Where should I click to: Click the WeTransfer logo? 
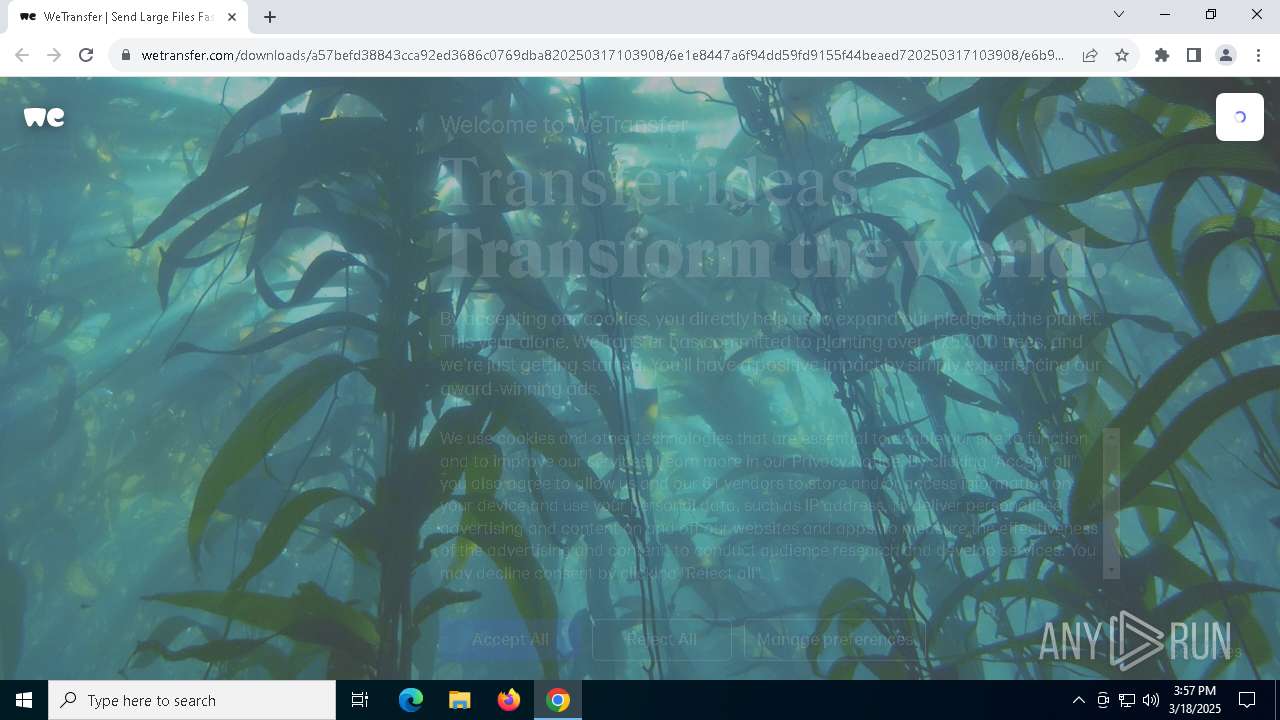coord(44,117)
